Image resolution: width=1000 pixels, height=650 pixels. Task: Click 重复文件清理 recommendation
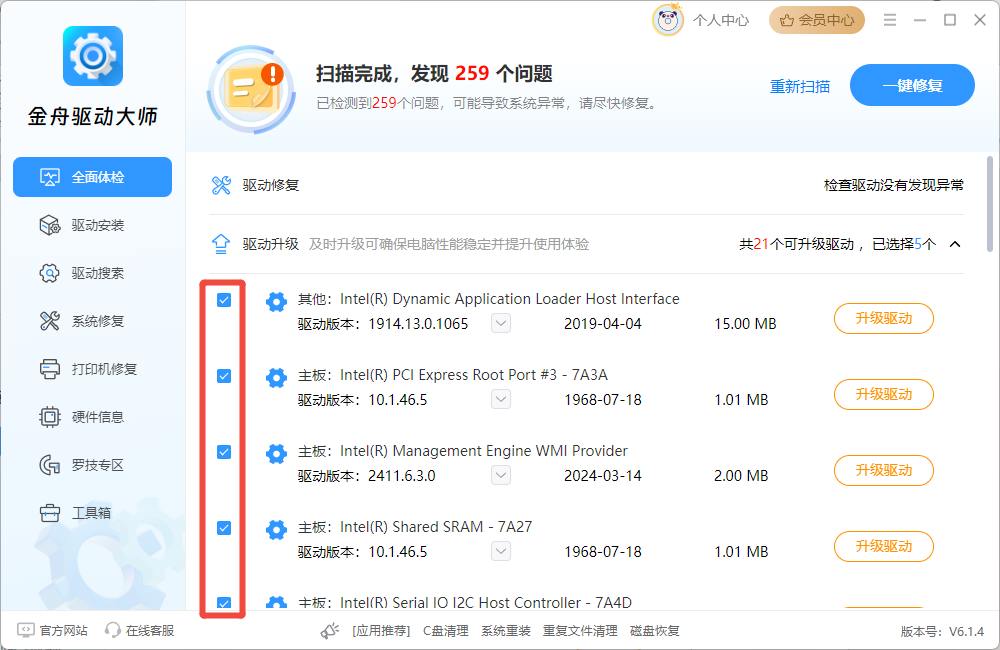580,631
